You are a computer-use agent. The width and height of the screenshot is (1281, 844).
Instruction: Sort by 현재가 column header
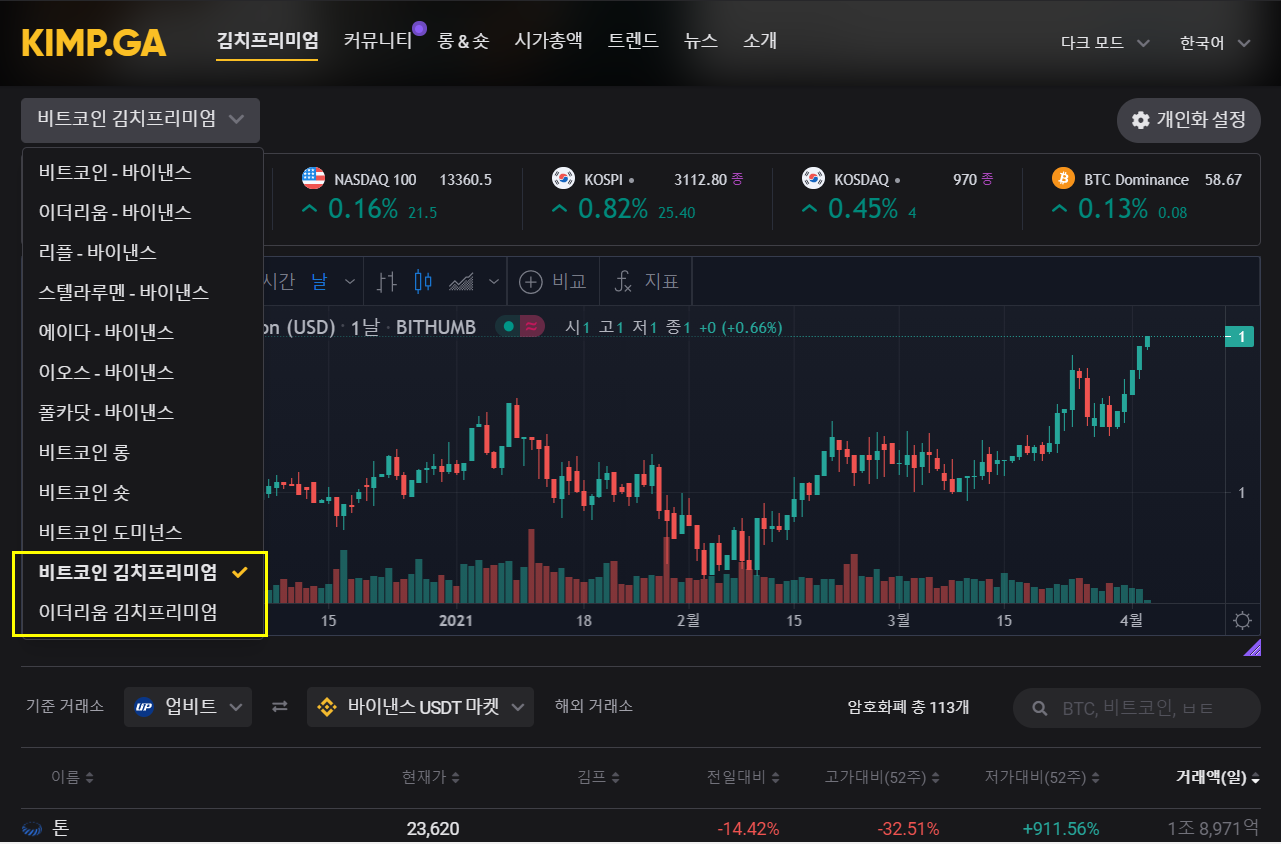[430, 777]
